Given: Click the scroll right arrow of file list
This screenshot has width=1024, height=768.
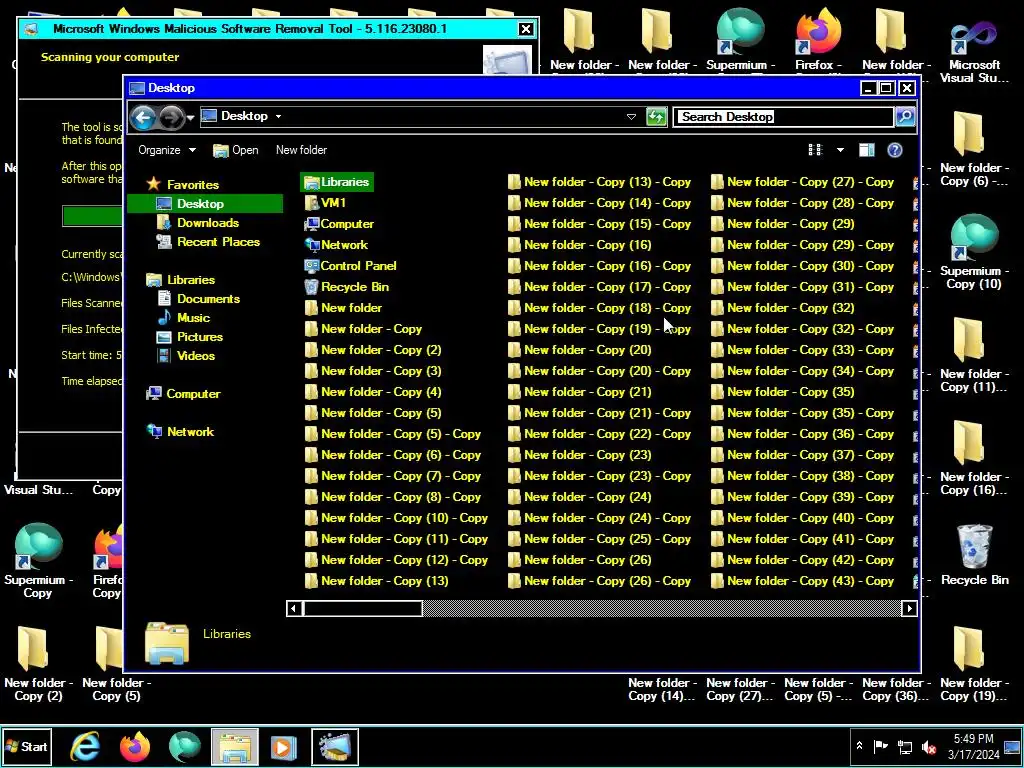Looking at the screenshot, I should click(909, 609).
